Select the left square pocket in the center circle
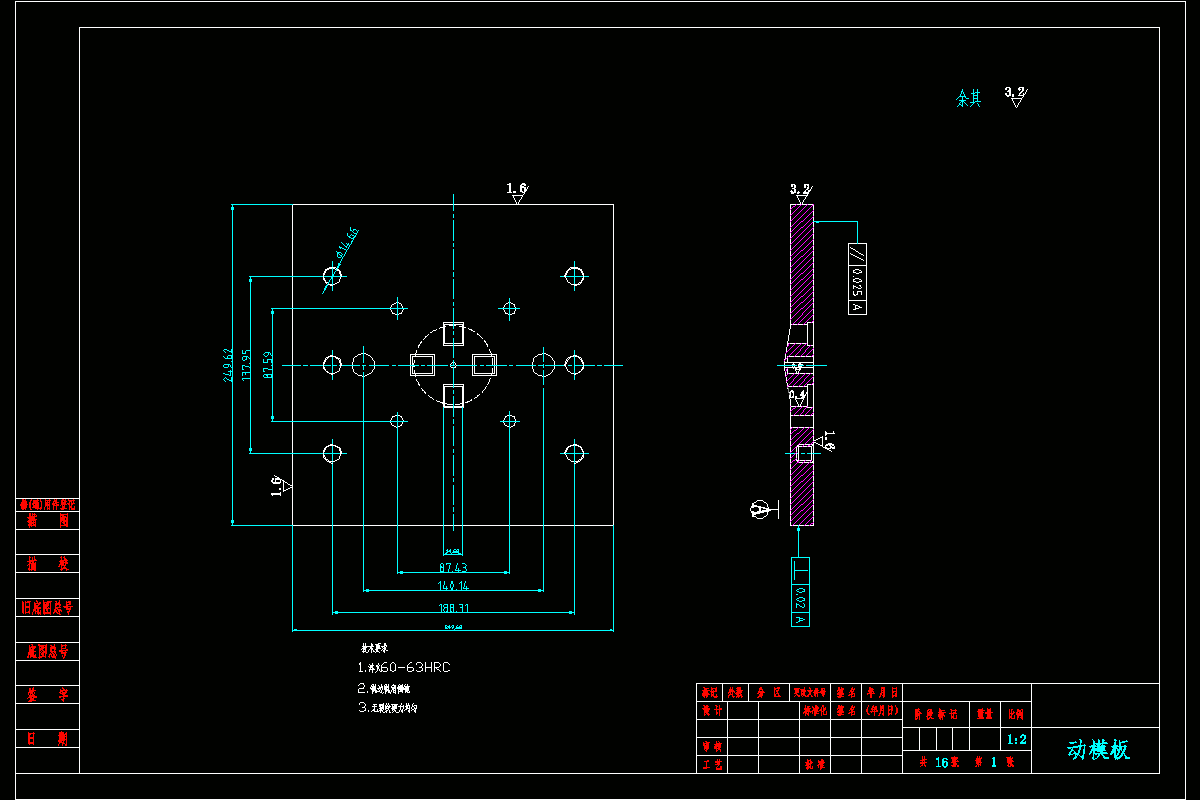1200x800 pixels. click(424, 364)
